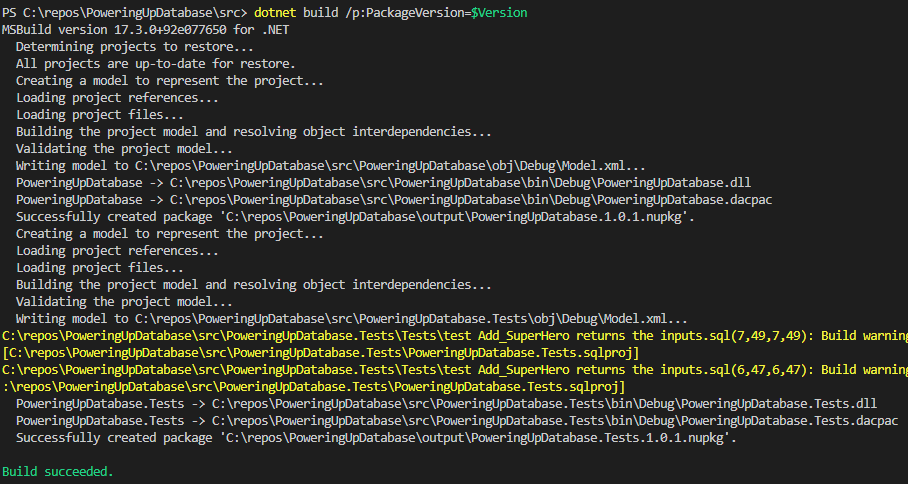Click the 'Writing model to' line for PoweringUpDatabase.Tests\obj\Debug\Model.xml
This screenshot has height=484, width=908.
[352, 319]
